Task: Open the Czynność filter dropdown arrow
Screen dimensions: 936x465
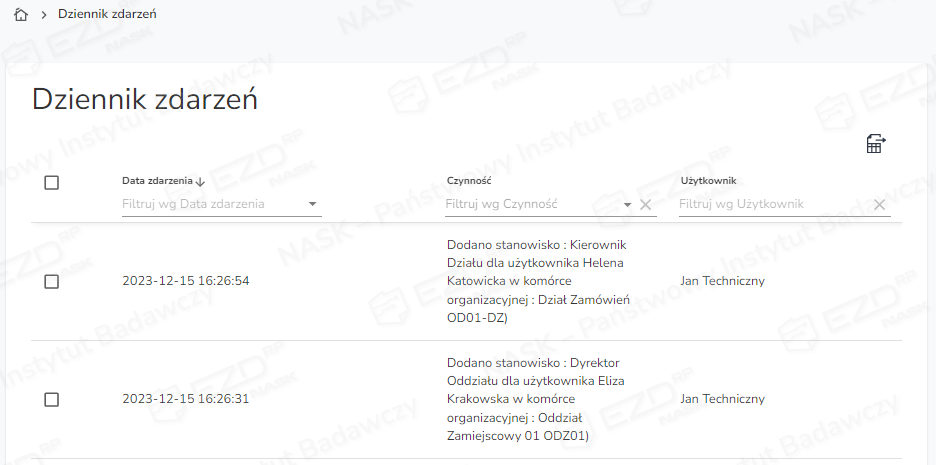Action: click(x=628, y=205)
